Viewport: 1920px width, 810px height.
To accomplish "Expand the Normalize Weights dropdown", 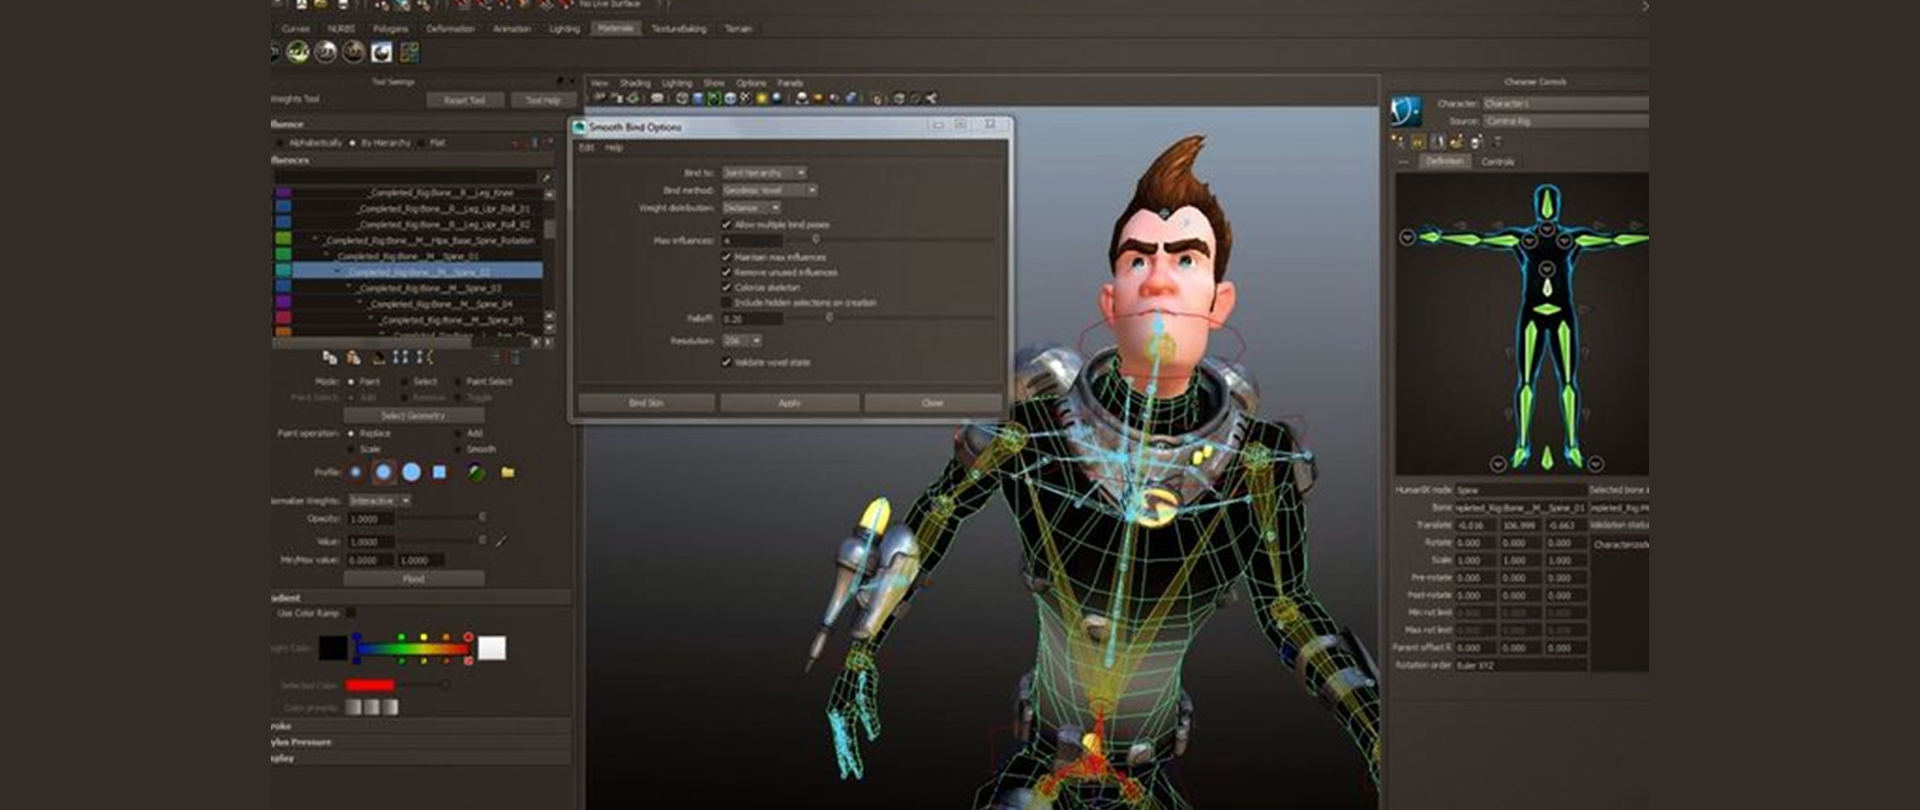I will [x=380, y=500].
